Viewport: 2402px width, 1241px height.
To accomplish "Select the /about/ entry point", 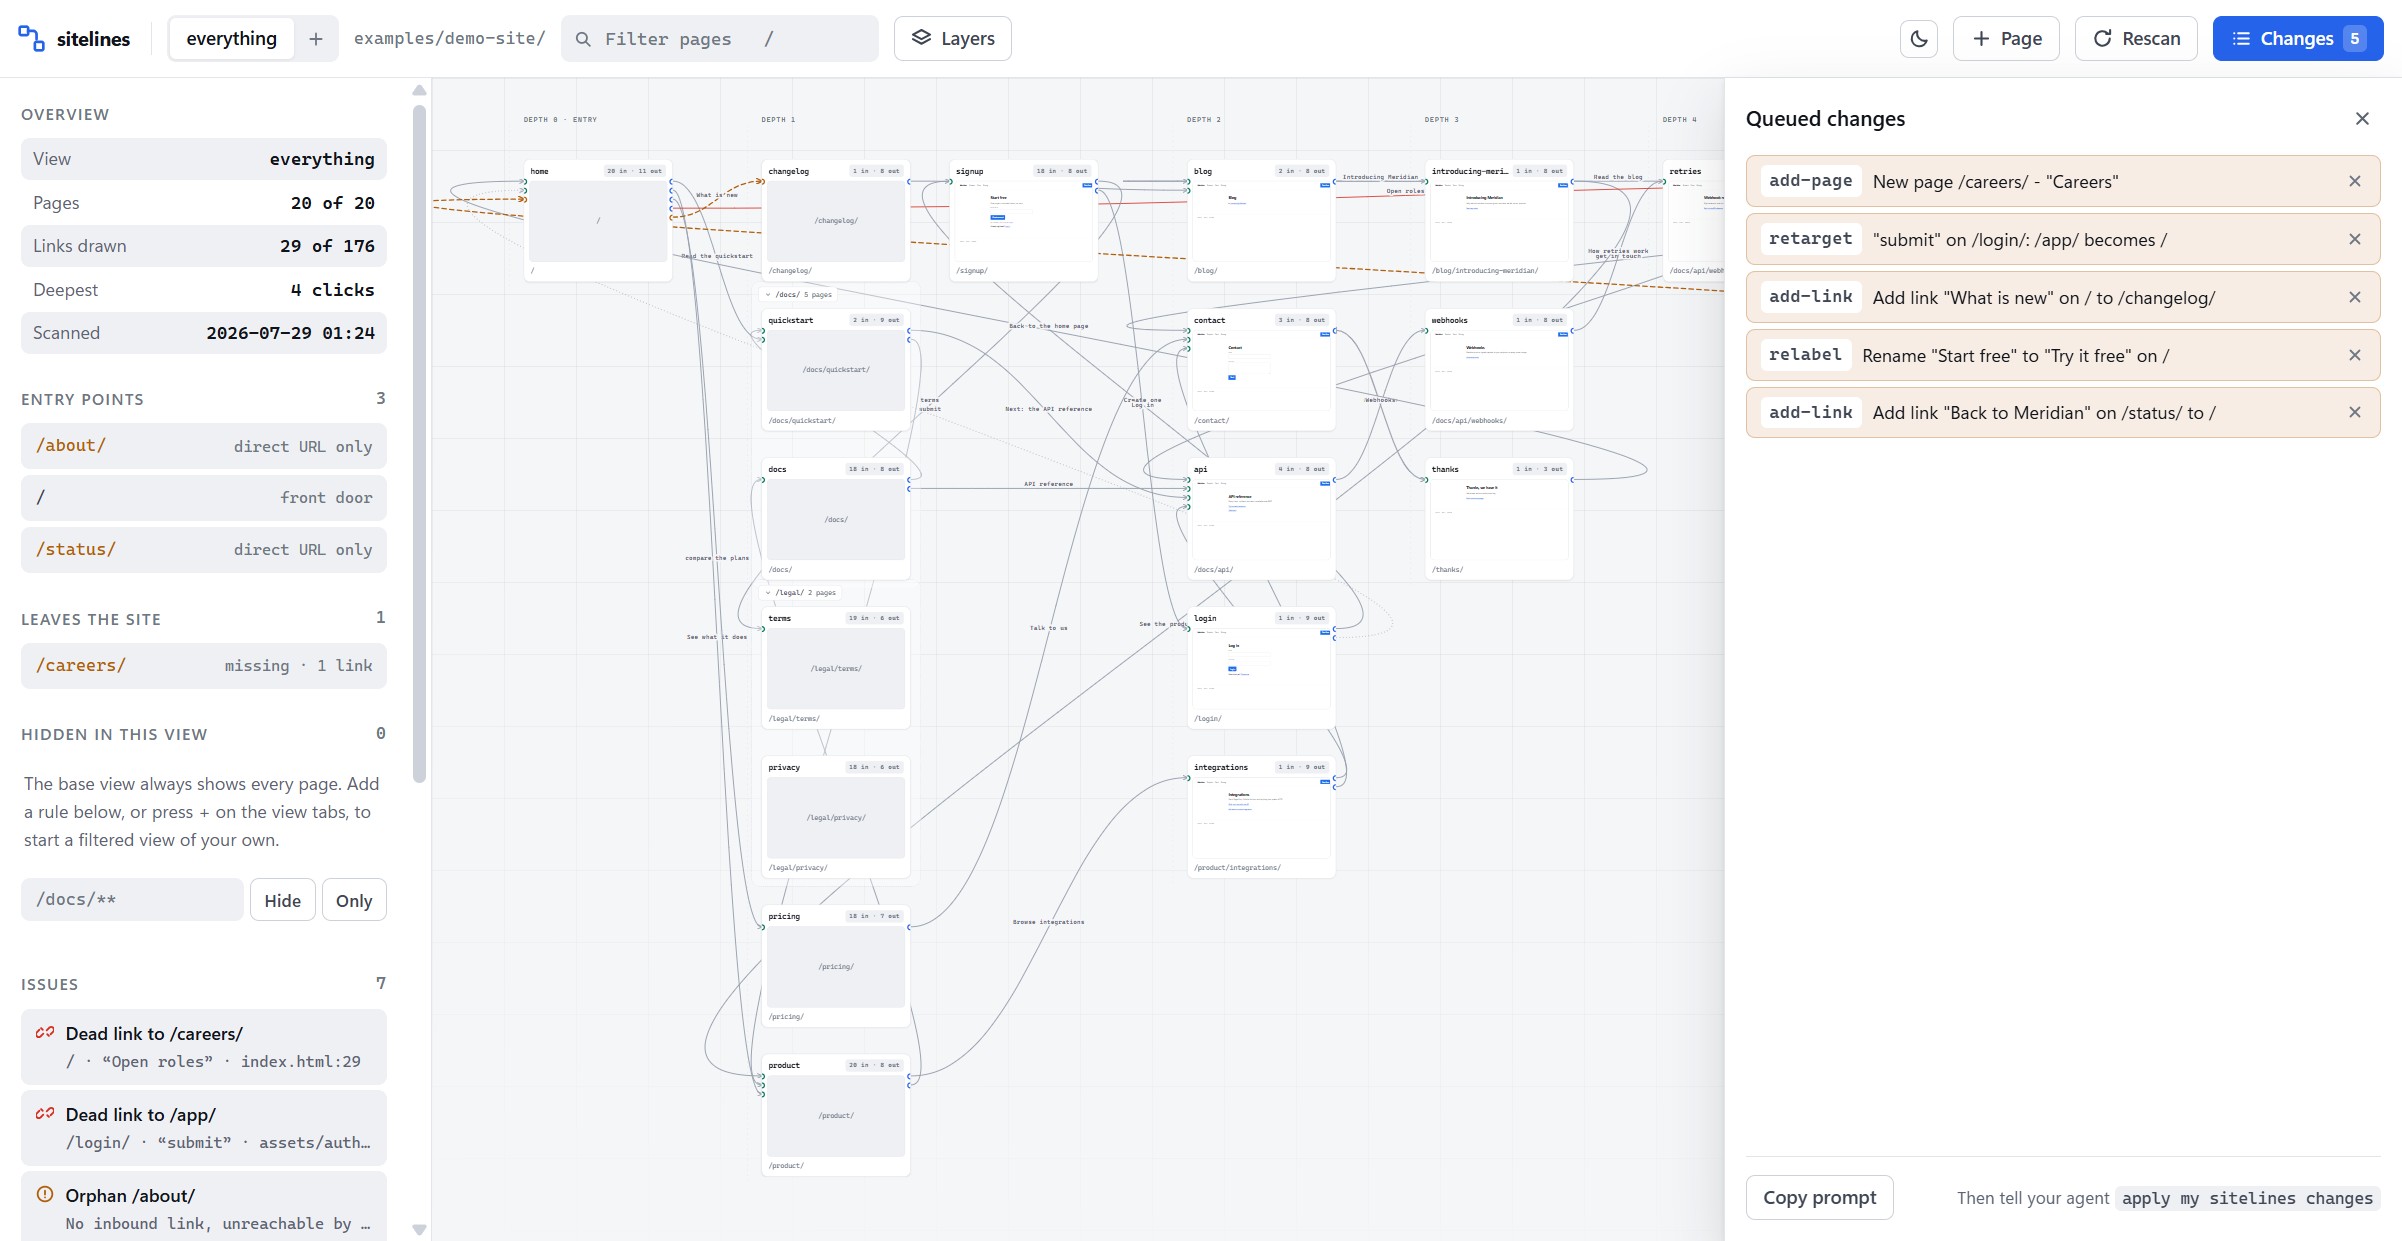I will point(203,446).
